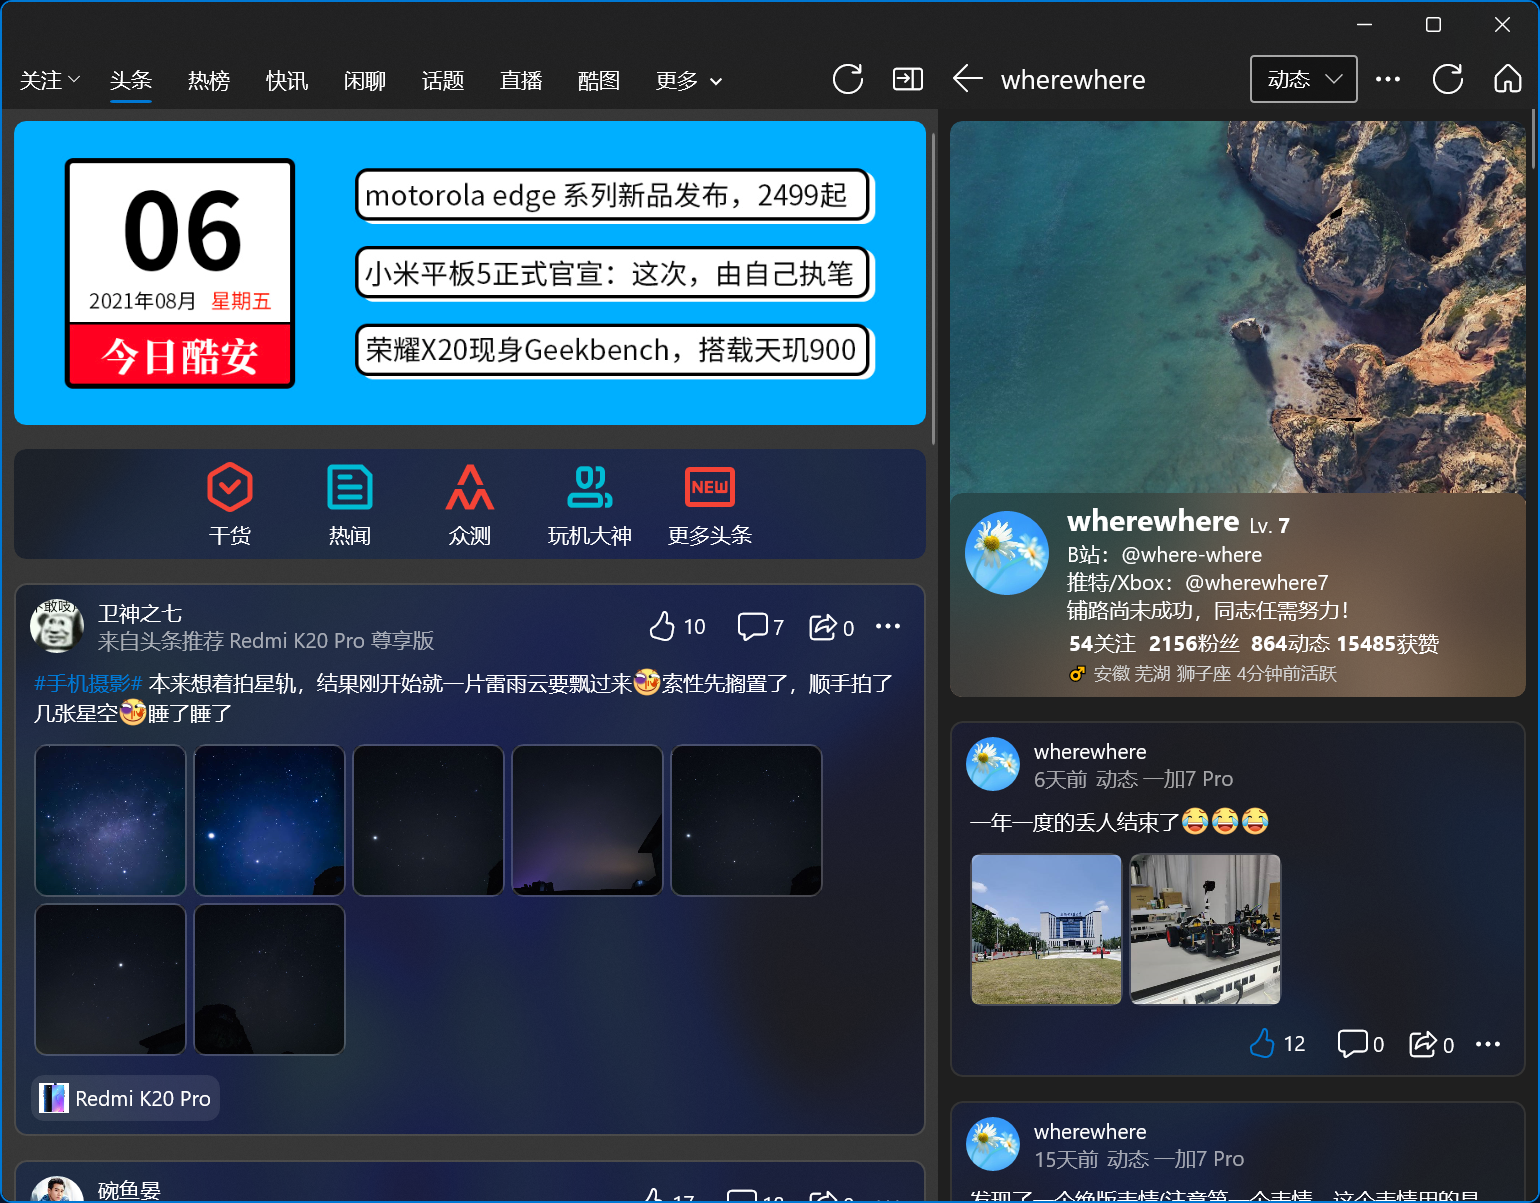The height and width of the screenshot is (1203, 1540).
Task: Open more options on 卫神之七's post
Action: click(888, 627)
